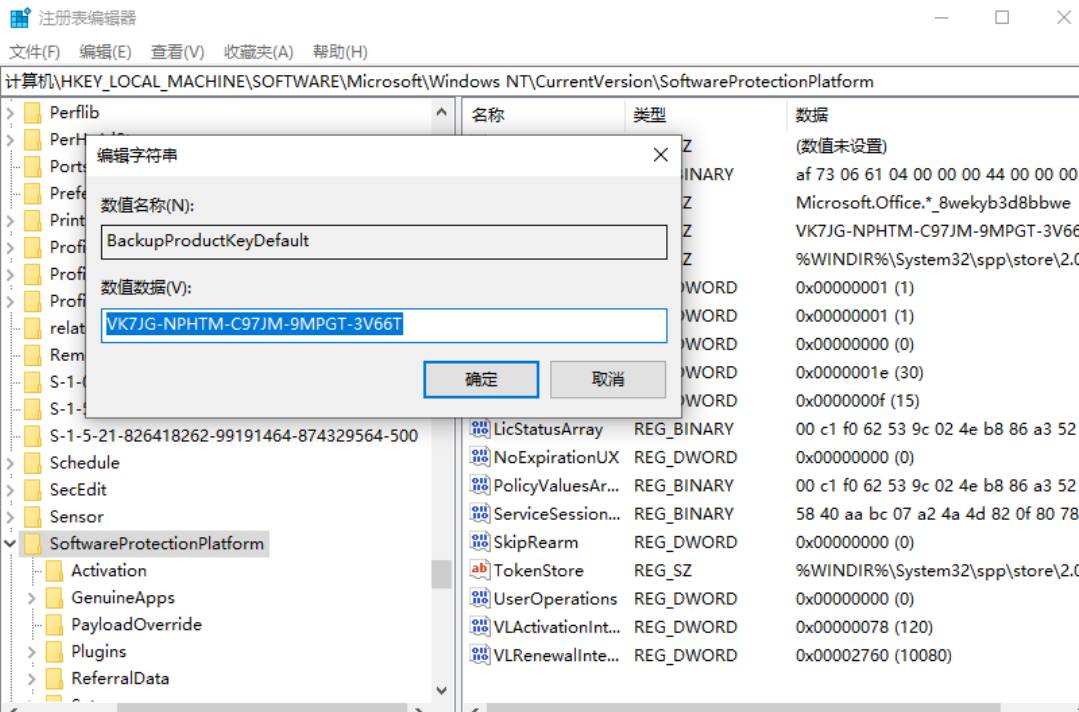
Task: Click the SkipRearm DWORD value icon
Action: pyautogui.click(x=479, y=541)
